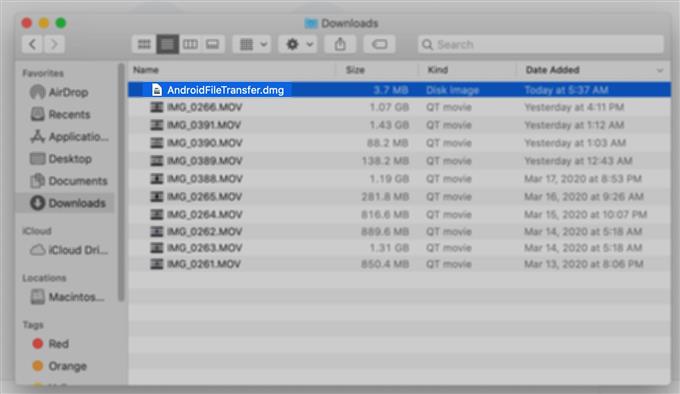680x394 pixels.
Task: Click the IMG_0388.MOV movie icon
Action: [x=157, y=179]
